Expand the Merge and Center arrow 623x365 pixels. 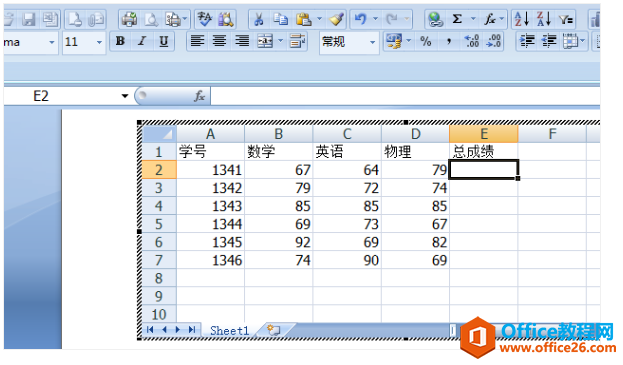click(x=281, y=41)
